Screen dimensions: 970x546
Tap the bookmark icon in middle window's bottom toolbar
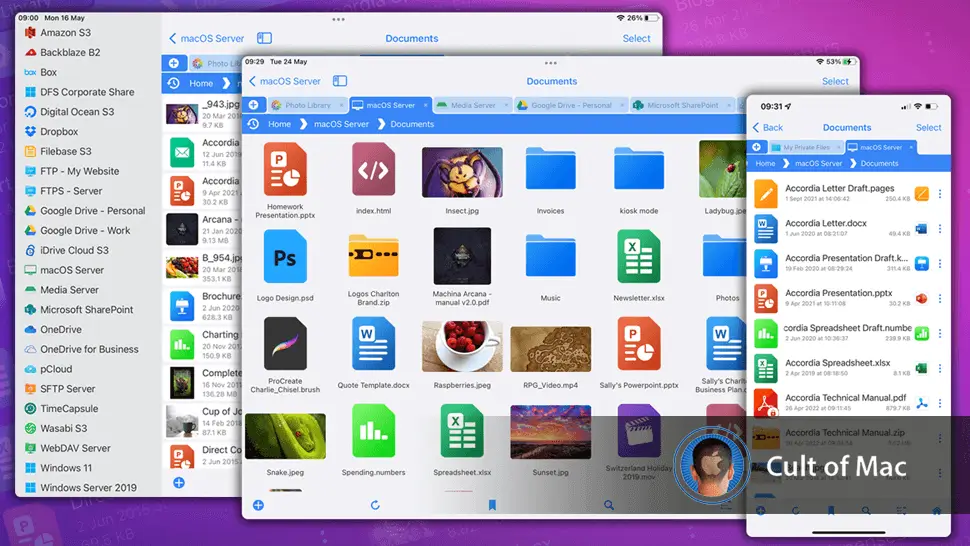tap(492, 506)
